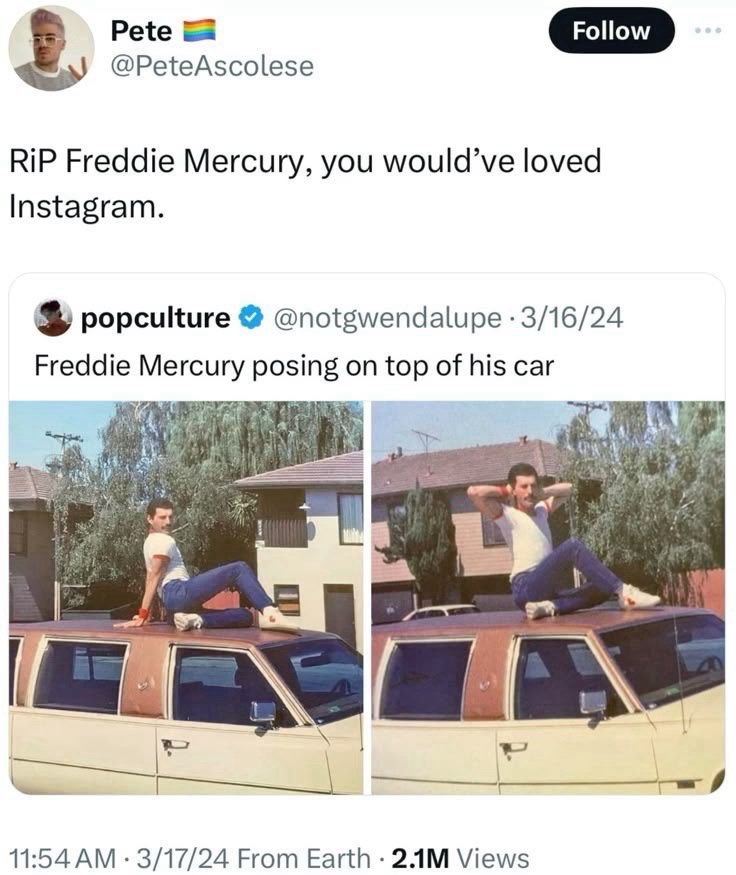Open the quoted tweet card header
This screenshot has height=875, width=736.
click(329, 318)
